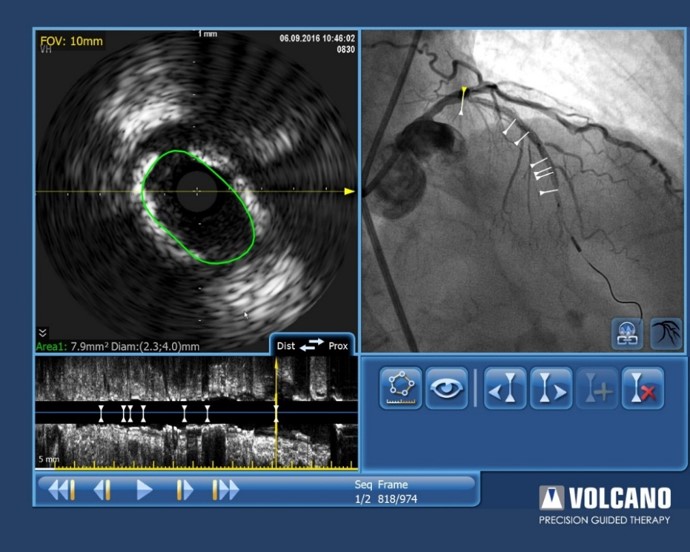Click the yellow frame cursor in longitudinal view

(x=276, y=412)
